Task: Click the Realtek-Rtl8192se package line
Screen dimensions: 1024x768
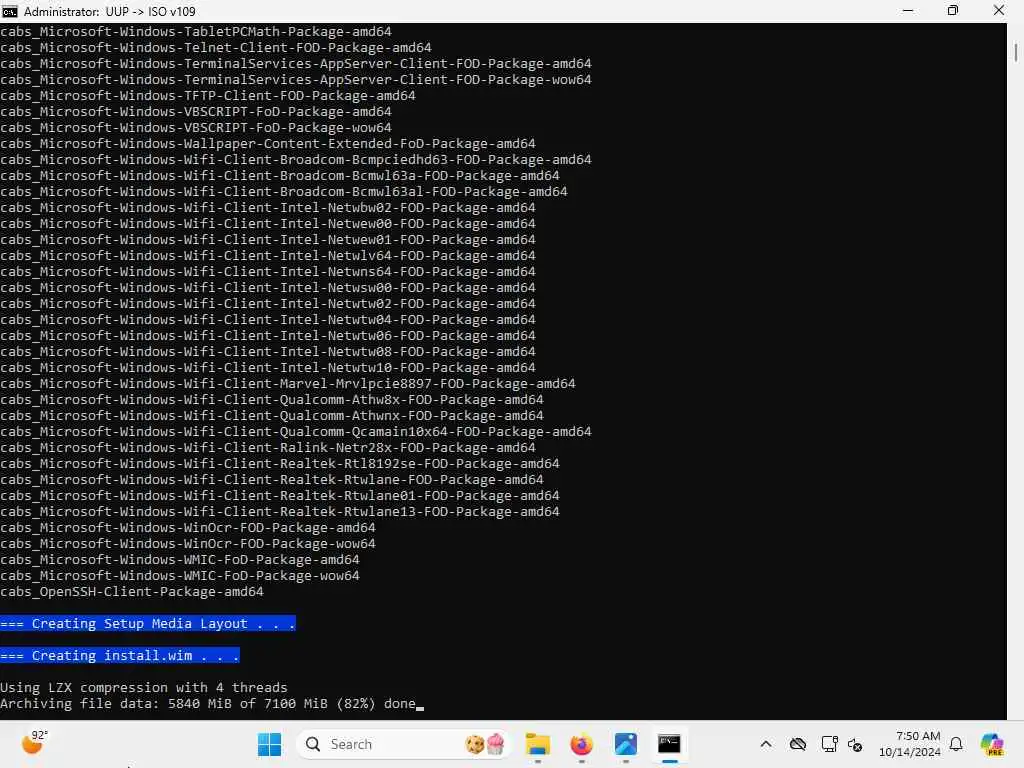Action: pyautogui.click(x=280, y=464)
